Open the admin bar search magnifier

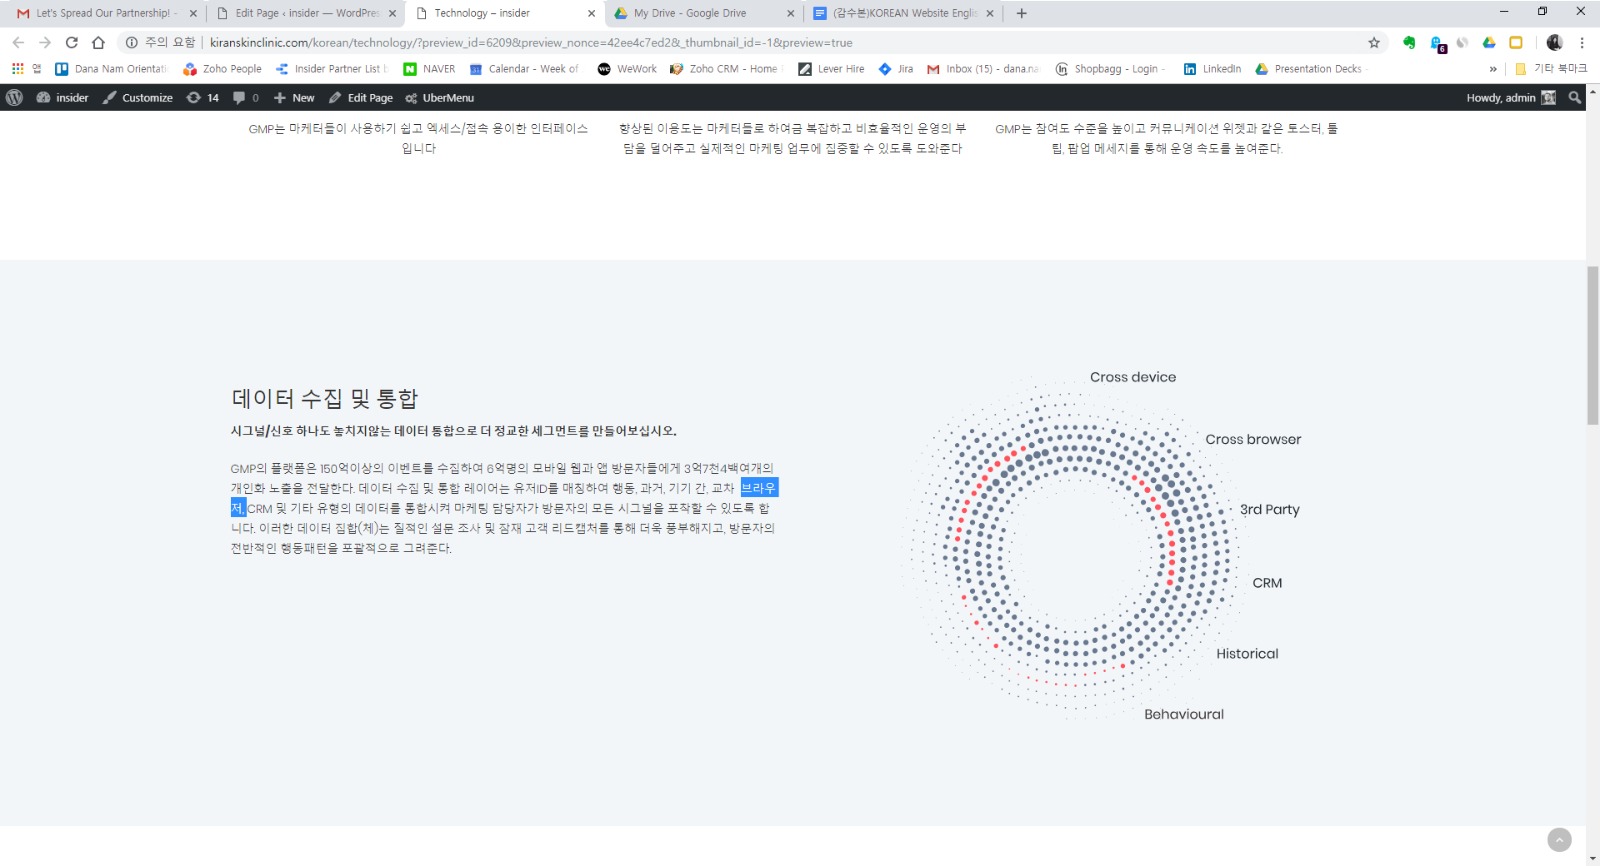(1575, 98)
